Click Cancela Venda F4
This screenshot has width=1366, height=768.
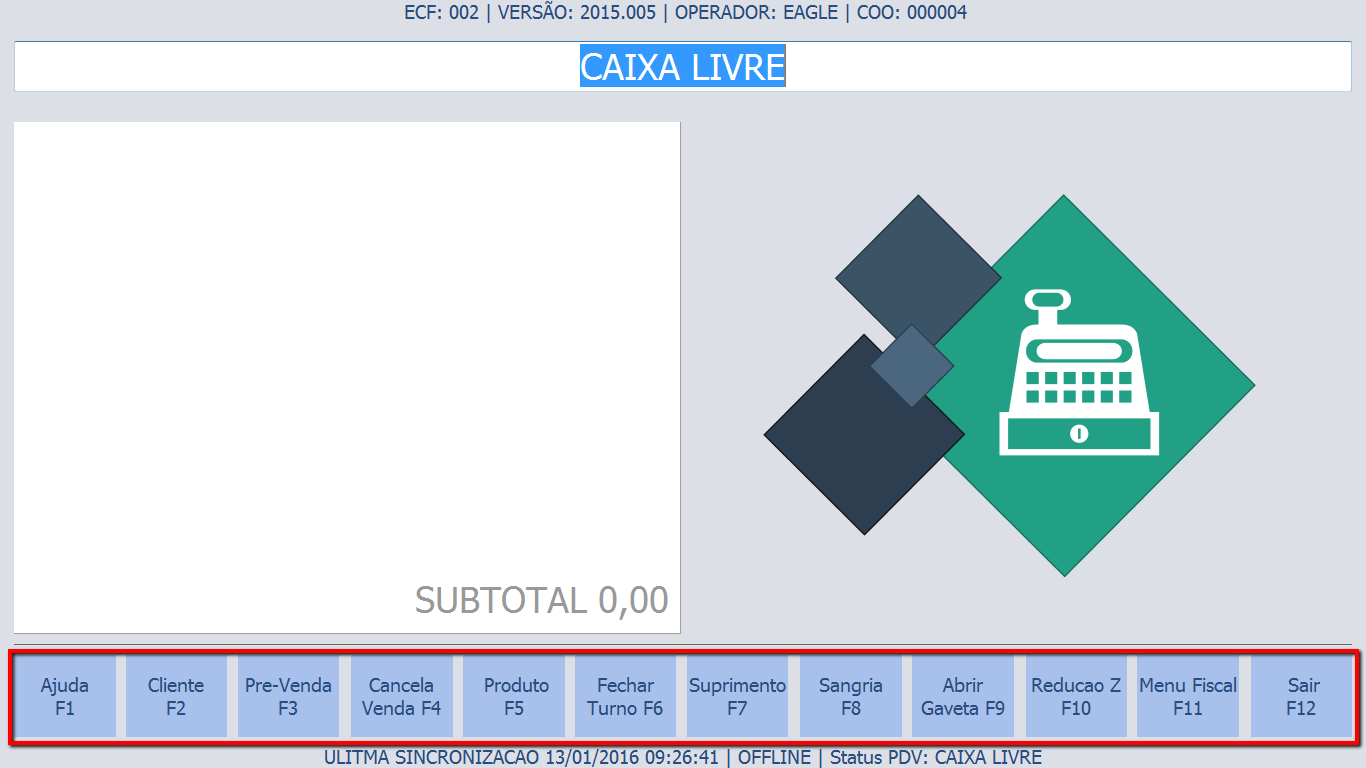pyautogui.click(x=401, y=697)
